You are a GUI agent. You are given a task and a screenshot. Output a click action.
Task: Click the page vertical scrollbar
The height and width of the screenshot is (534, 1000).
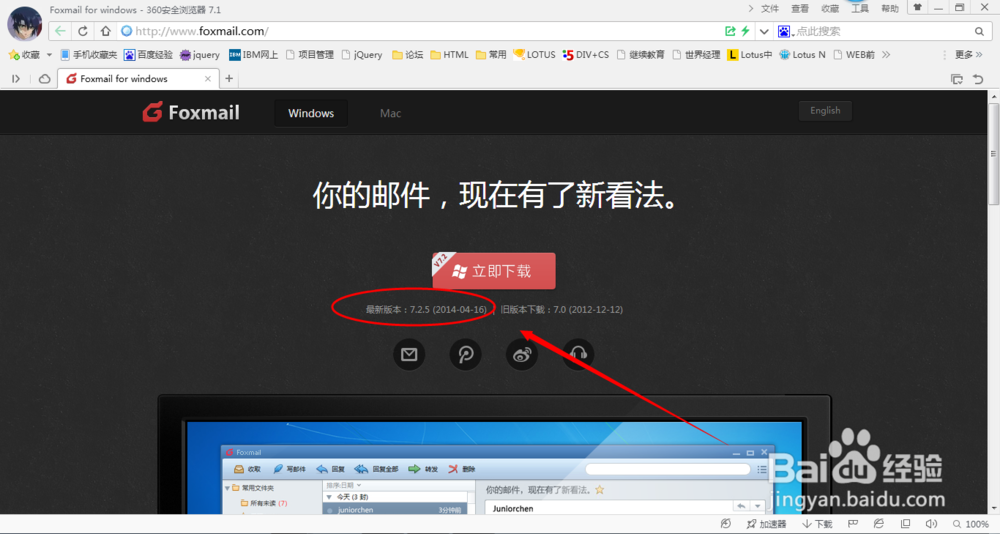pyautogui.click(x=993, y=153)
